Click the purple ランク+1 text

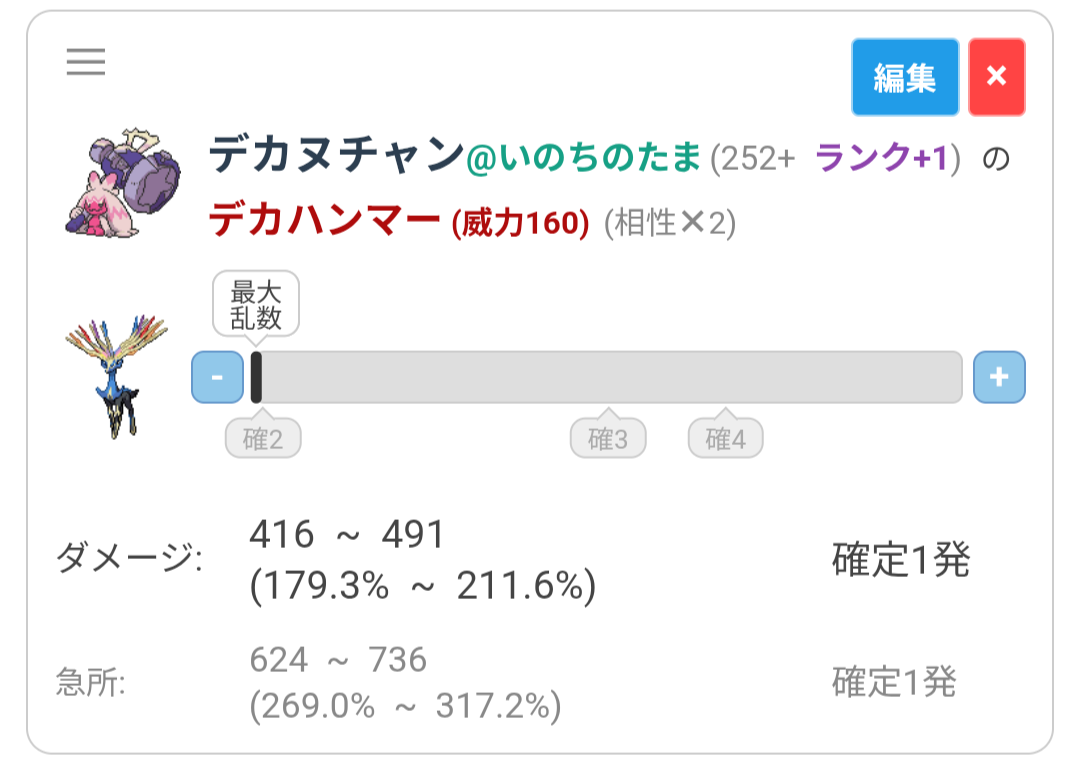pos(880,157)
